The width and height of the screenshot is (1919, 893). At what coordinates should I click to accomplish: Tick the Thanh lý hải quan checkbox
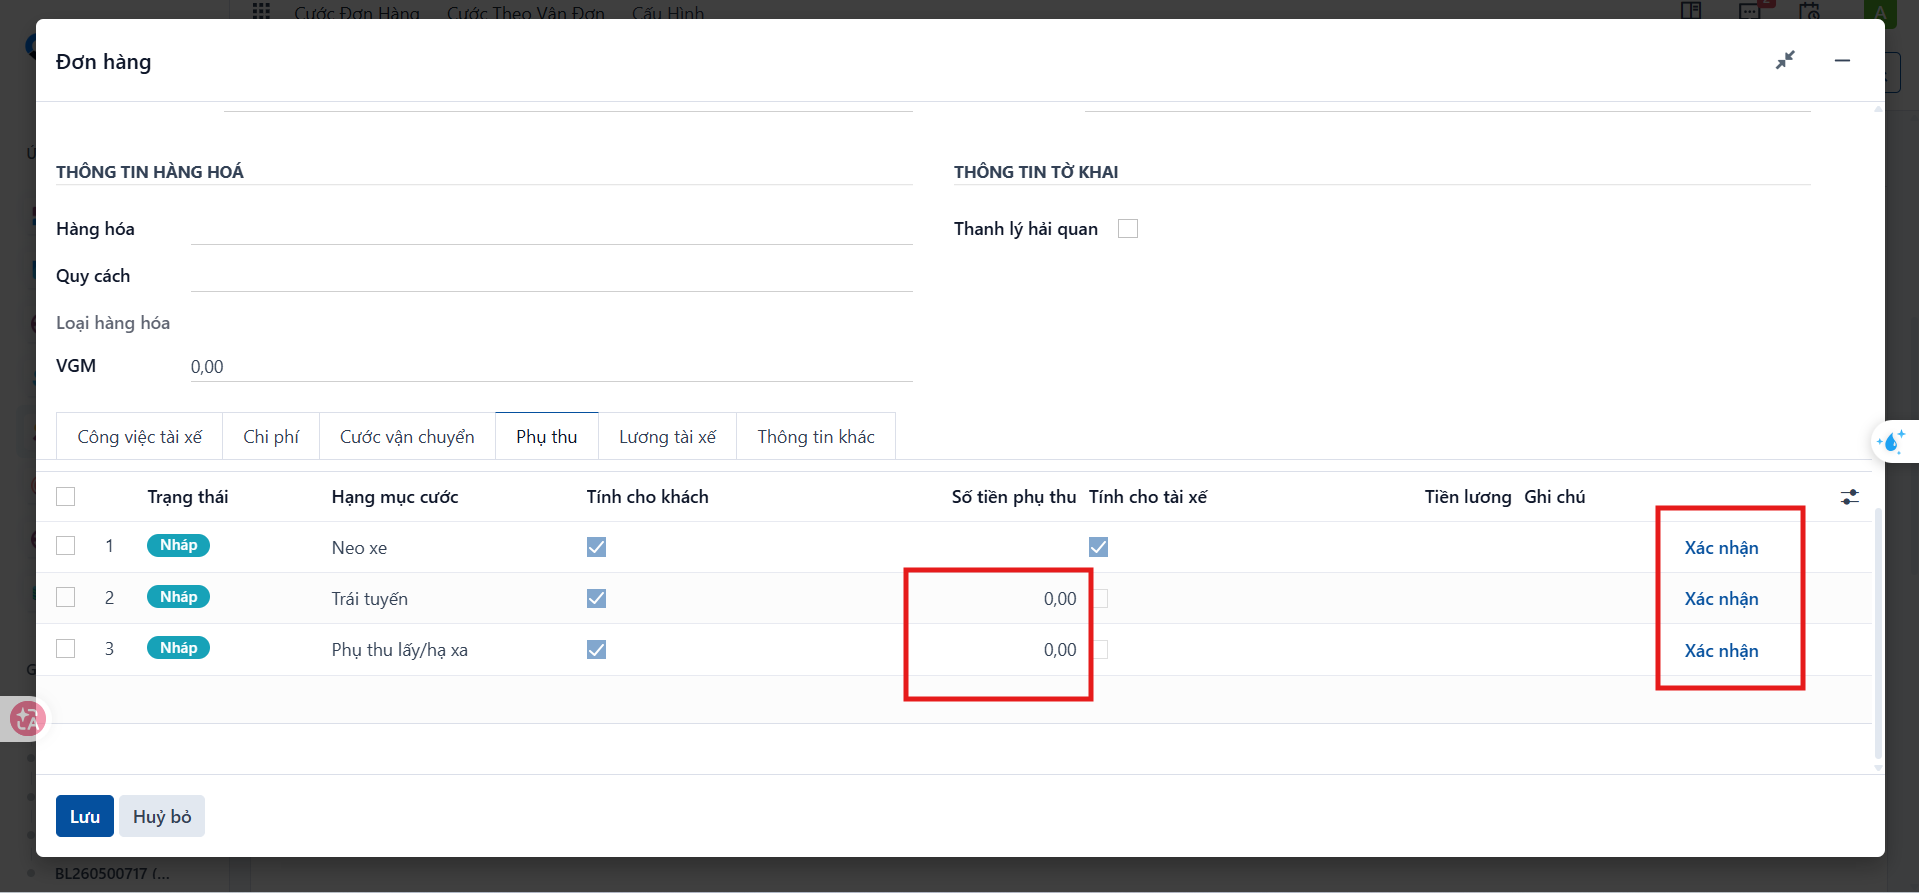tap(1128, 229)
